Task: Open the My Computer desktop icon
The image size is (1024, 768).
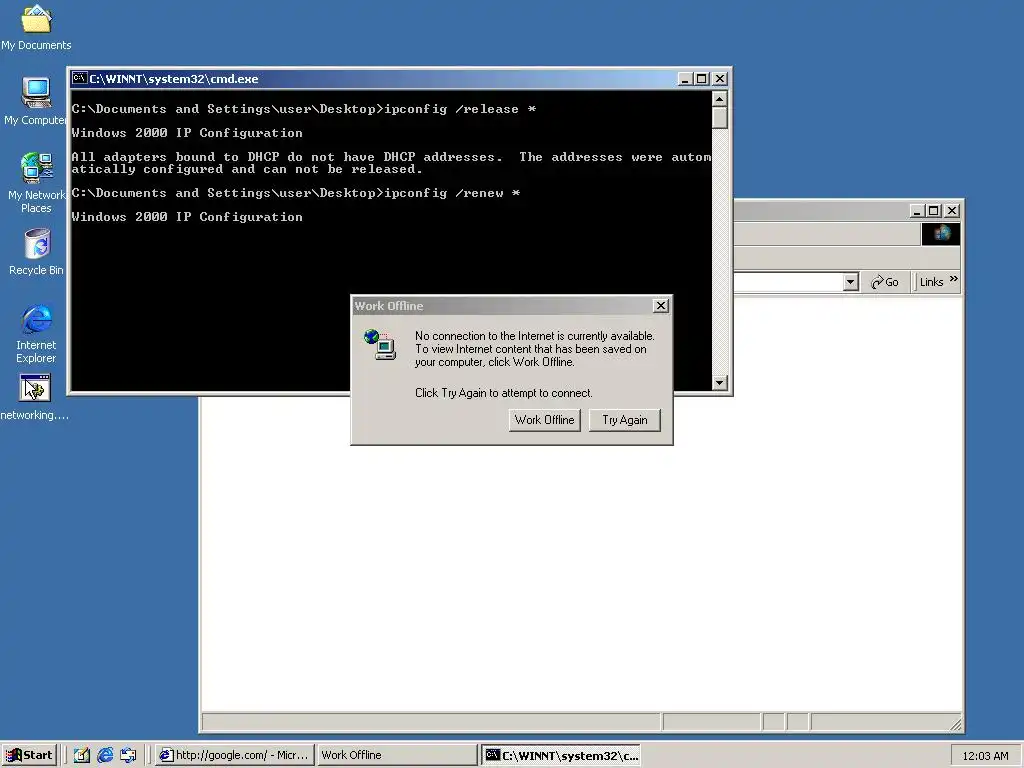Action: (36, 101)
